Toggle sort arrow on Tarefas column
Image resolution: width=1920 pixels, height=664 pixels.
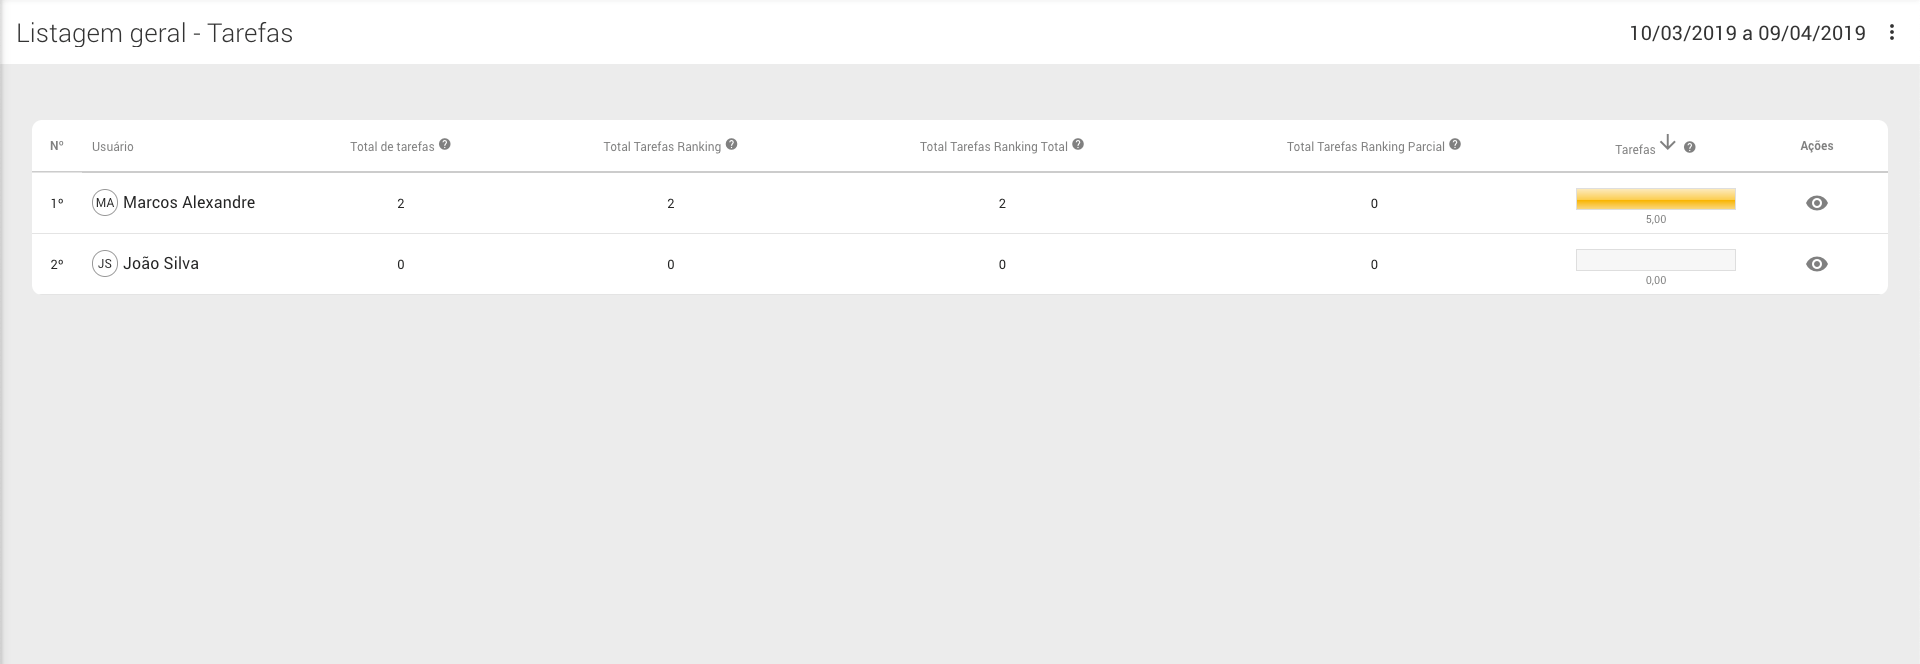[x=1667, y=143]
